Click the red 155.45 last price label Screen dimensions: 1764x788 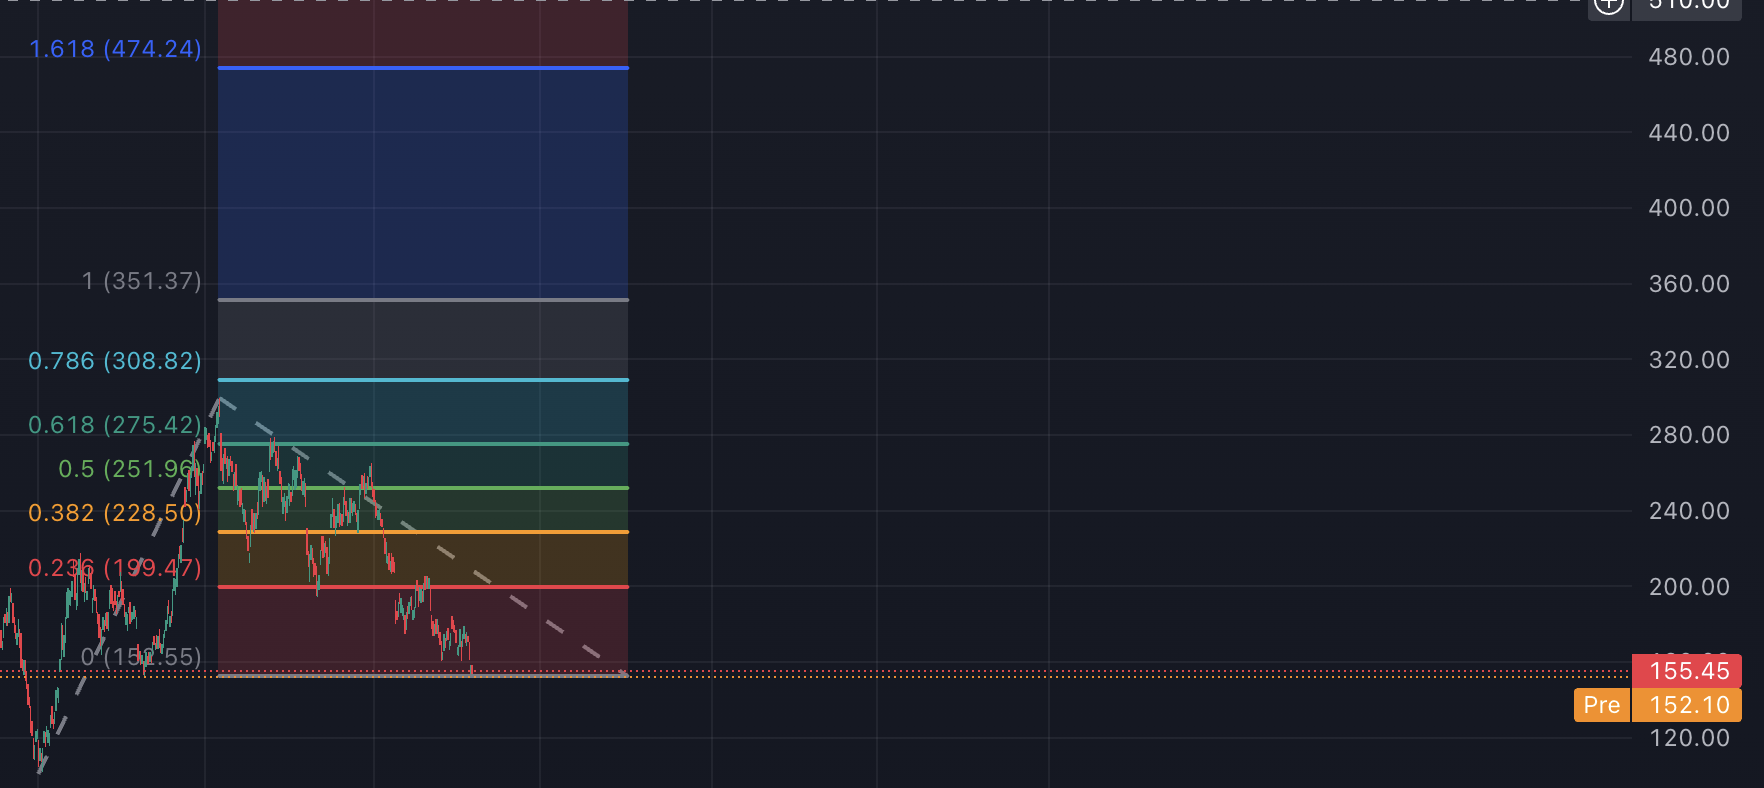pyautogui.click(x=1688, y=670)
